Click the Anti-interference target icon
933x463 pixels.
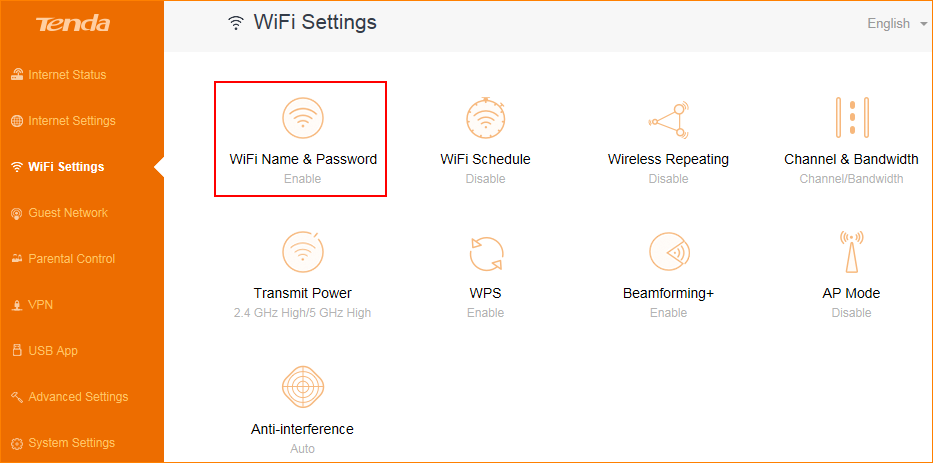tap(302, 388)
